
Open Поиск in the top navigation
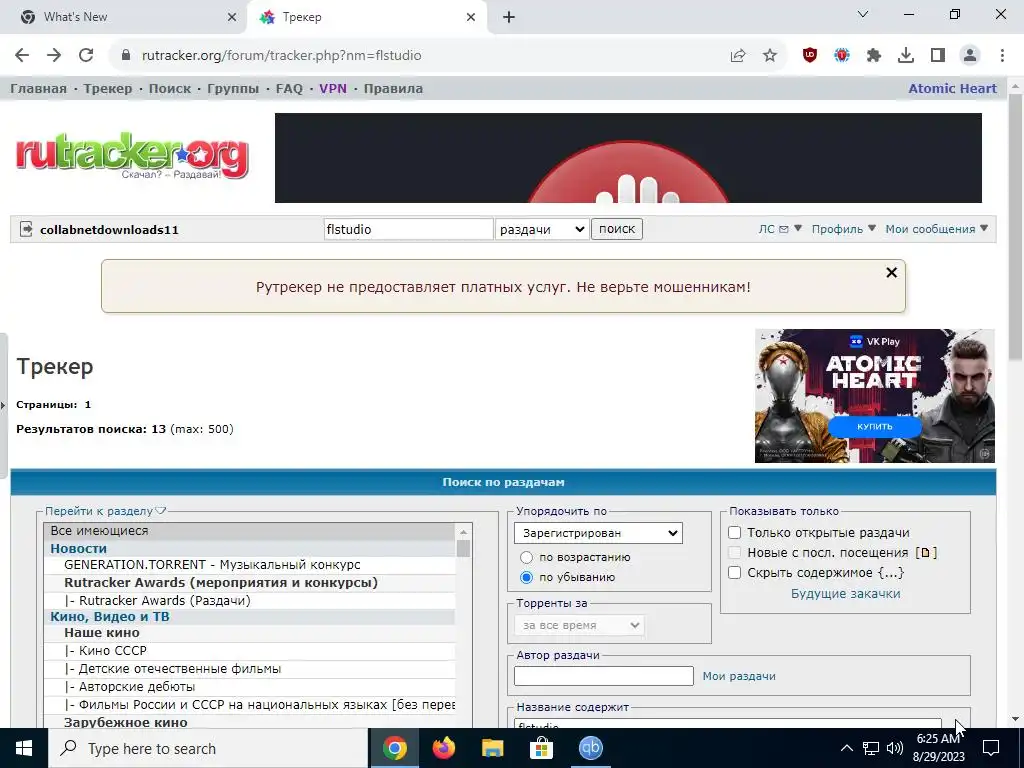170,88
